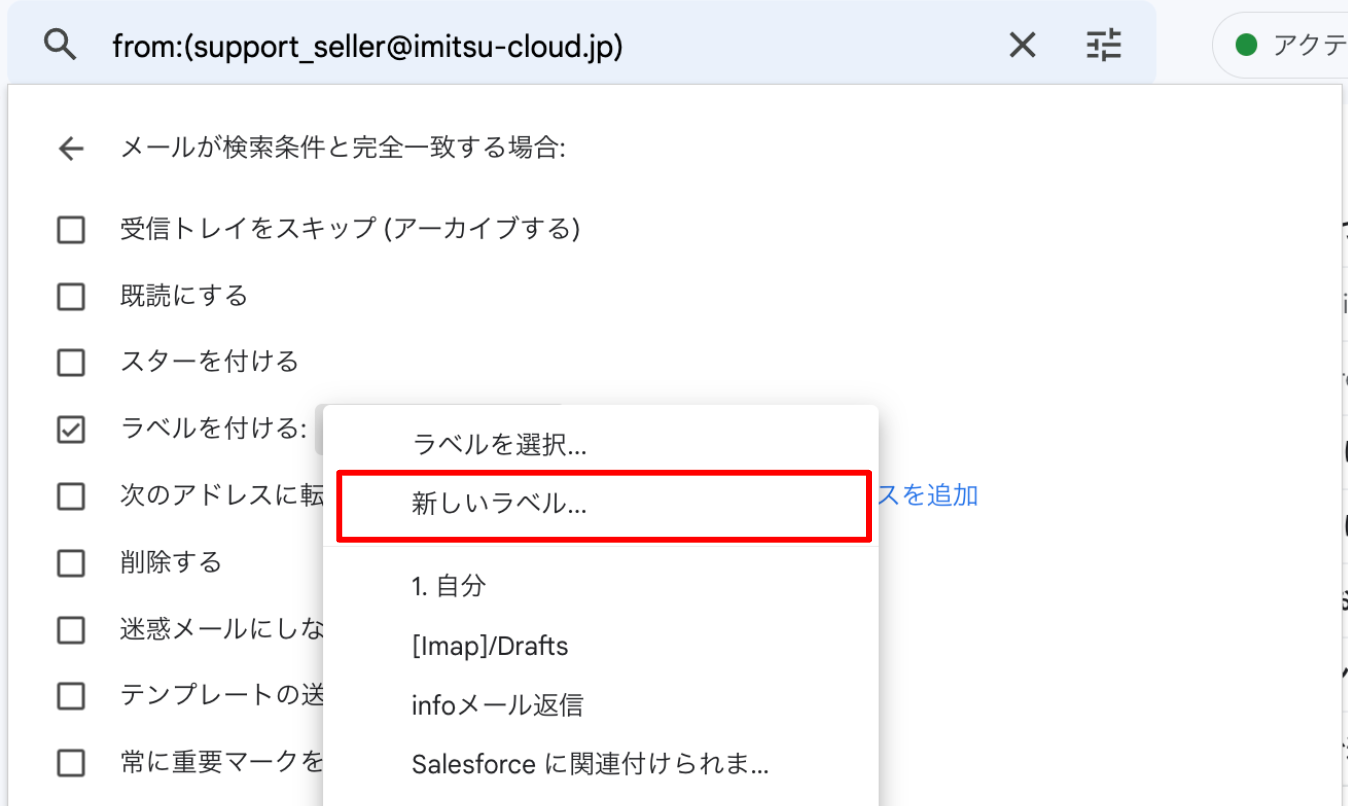Enable the forward to address checkbox

click(71, 496)
